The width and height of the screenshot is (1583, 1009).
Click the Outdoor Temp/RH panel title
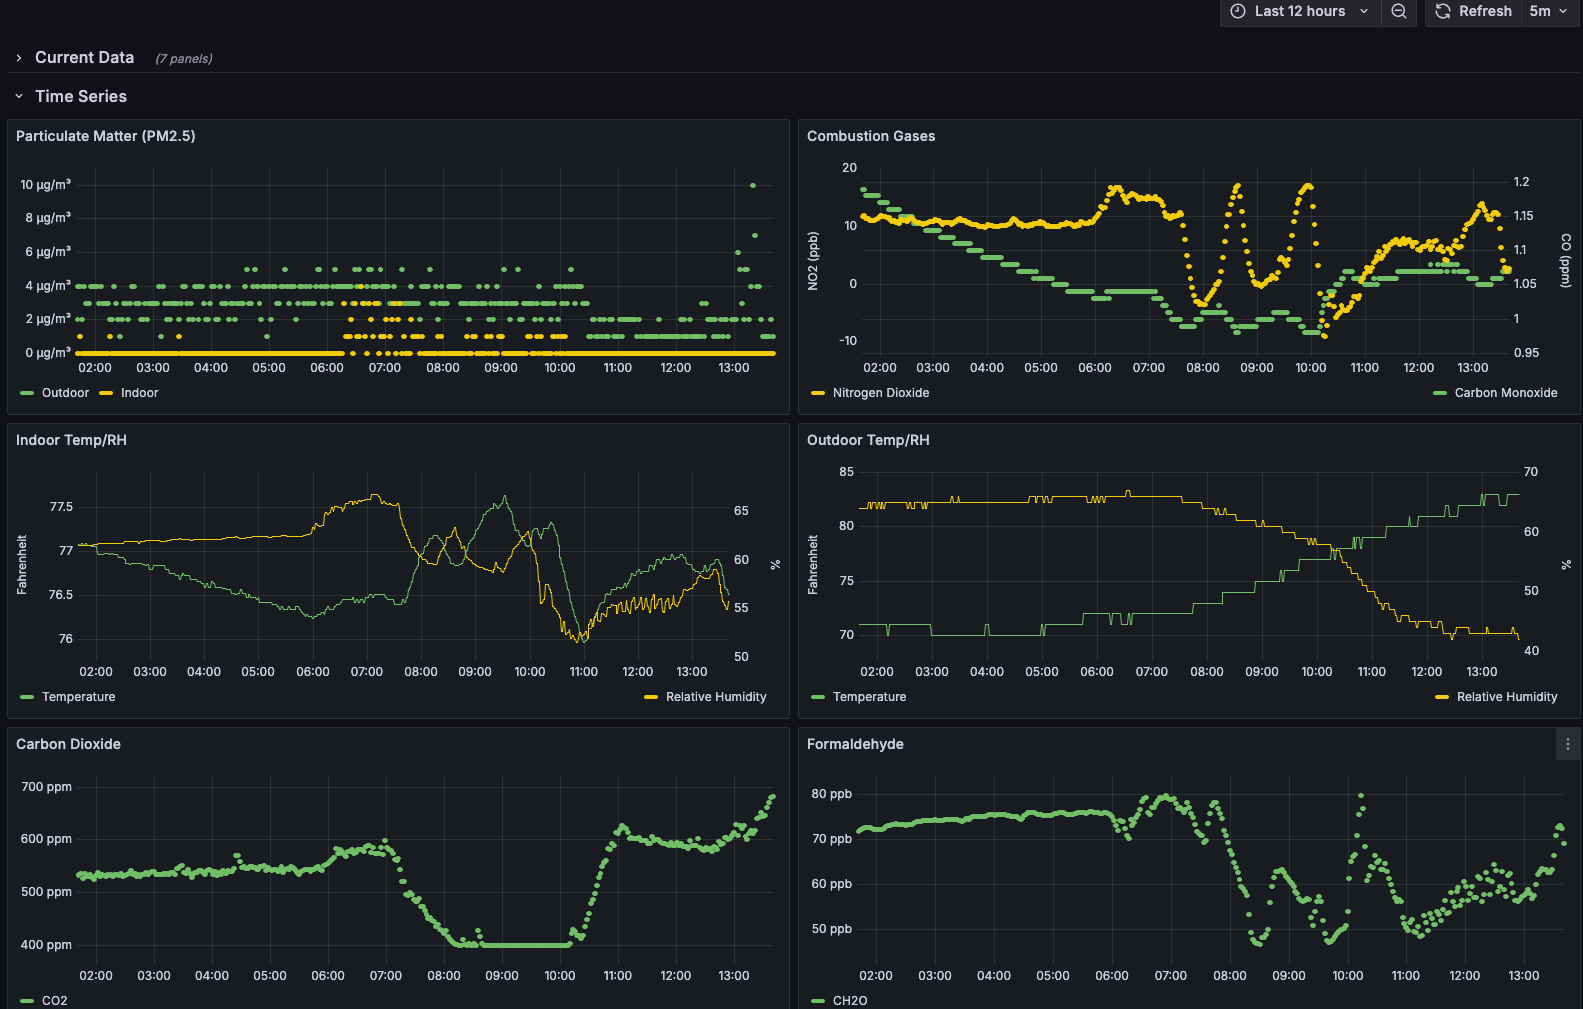click(868, 440)
